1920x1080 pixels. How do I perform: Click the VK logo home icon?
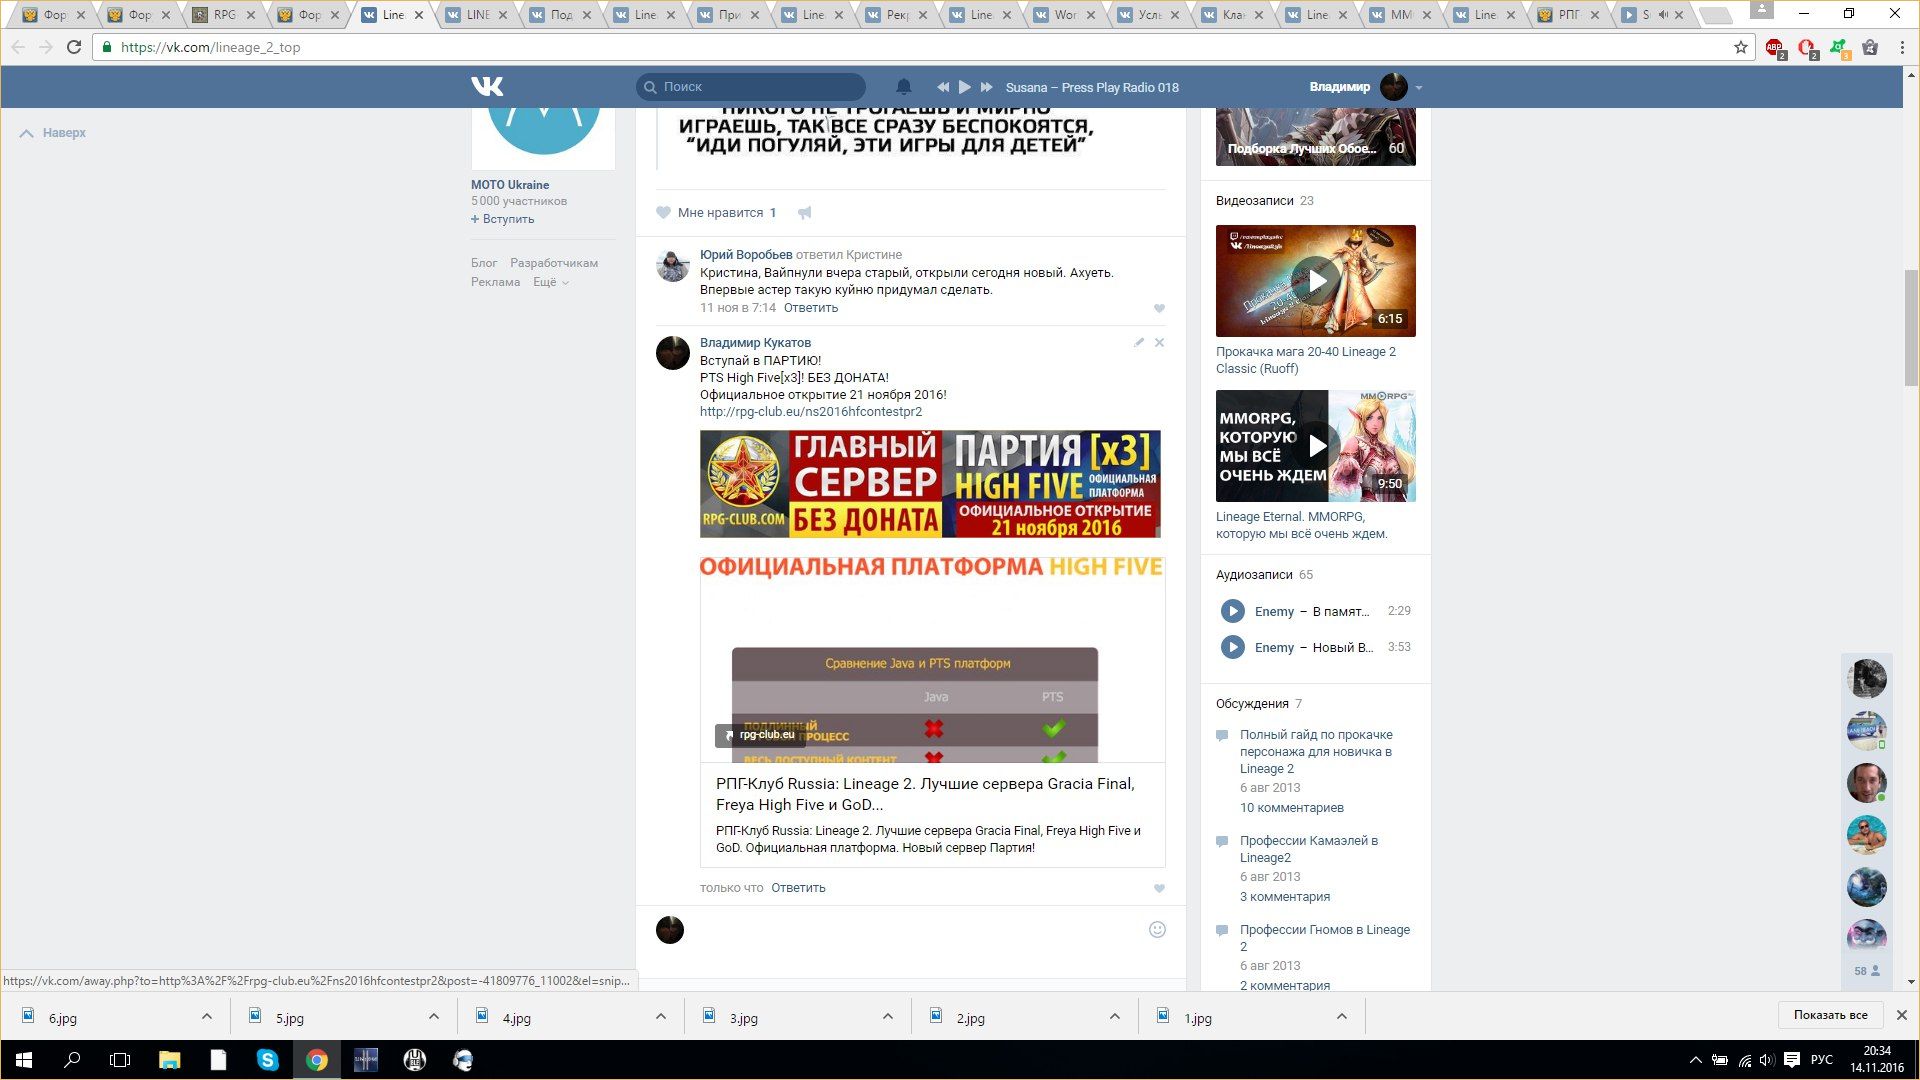pyautogui.click(x=487, y=87)
